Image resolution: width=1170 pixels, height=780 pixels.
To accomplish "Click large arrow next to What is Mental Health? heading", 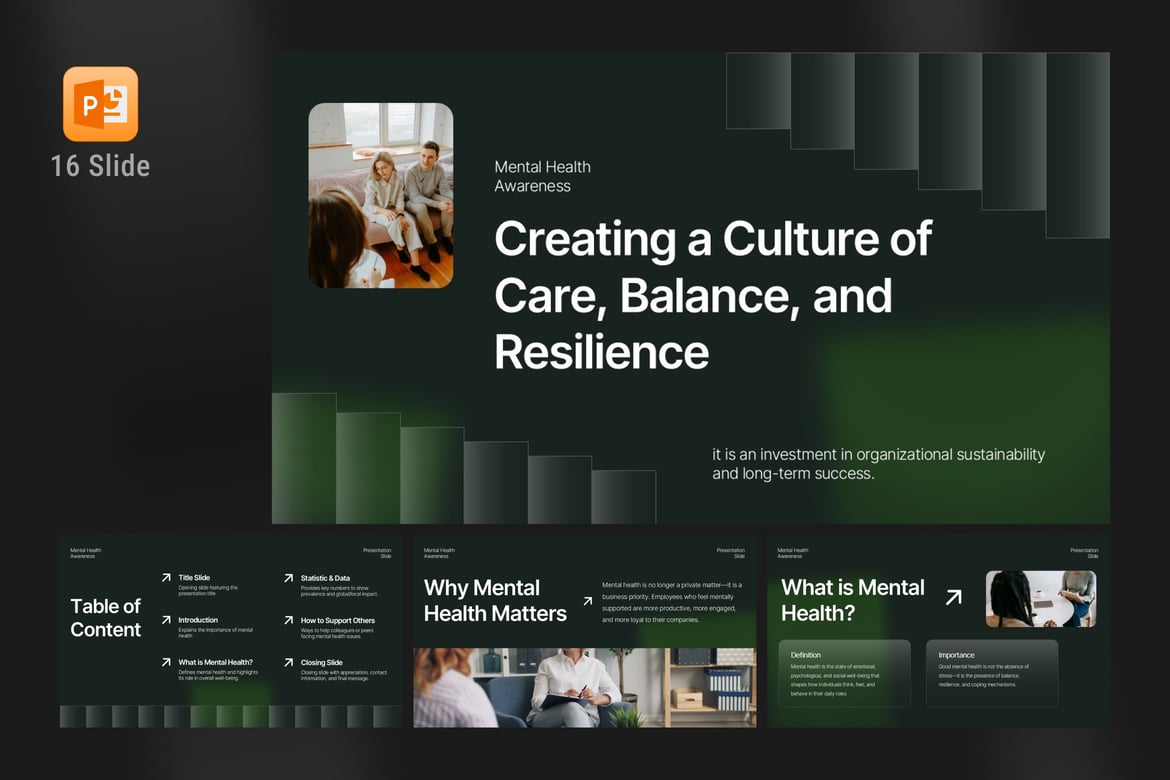I will pyautogui.click(x=954, y=597).
